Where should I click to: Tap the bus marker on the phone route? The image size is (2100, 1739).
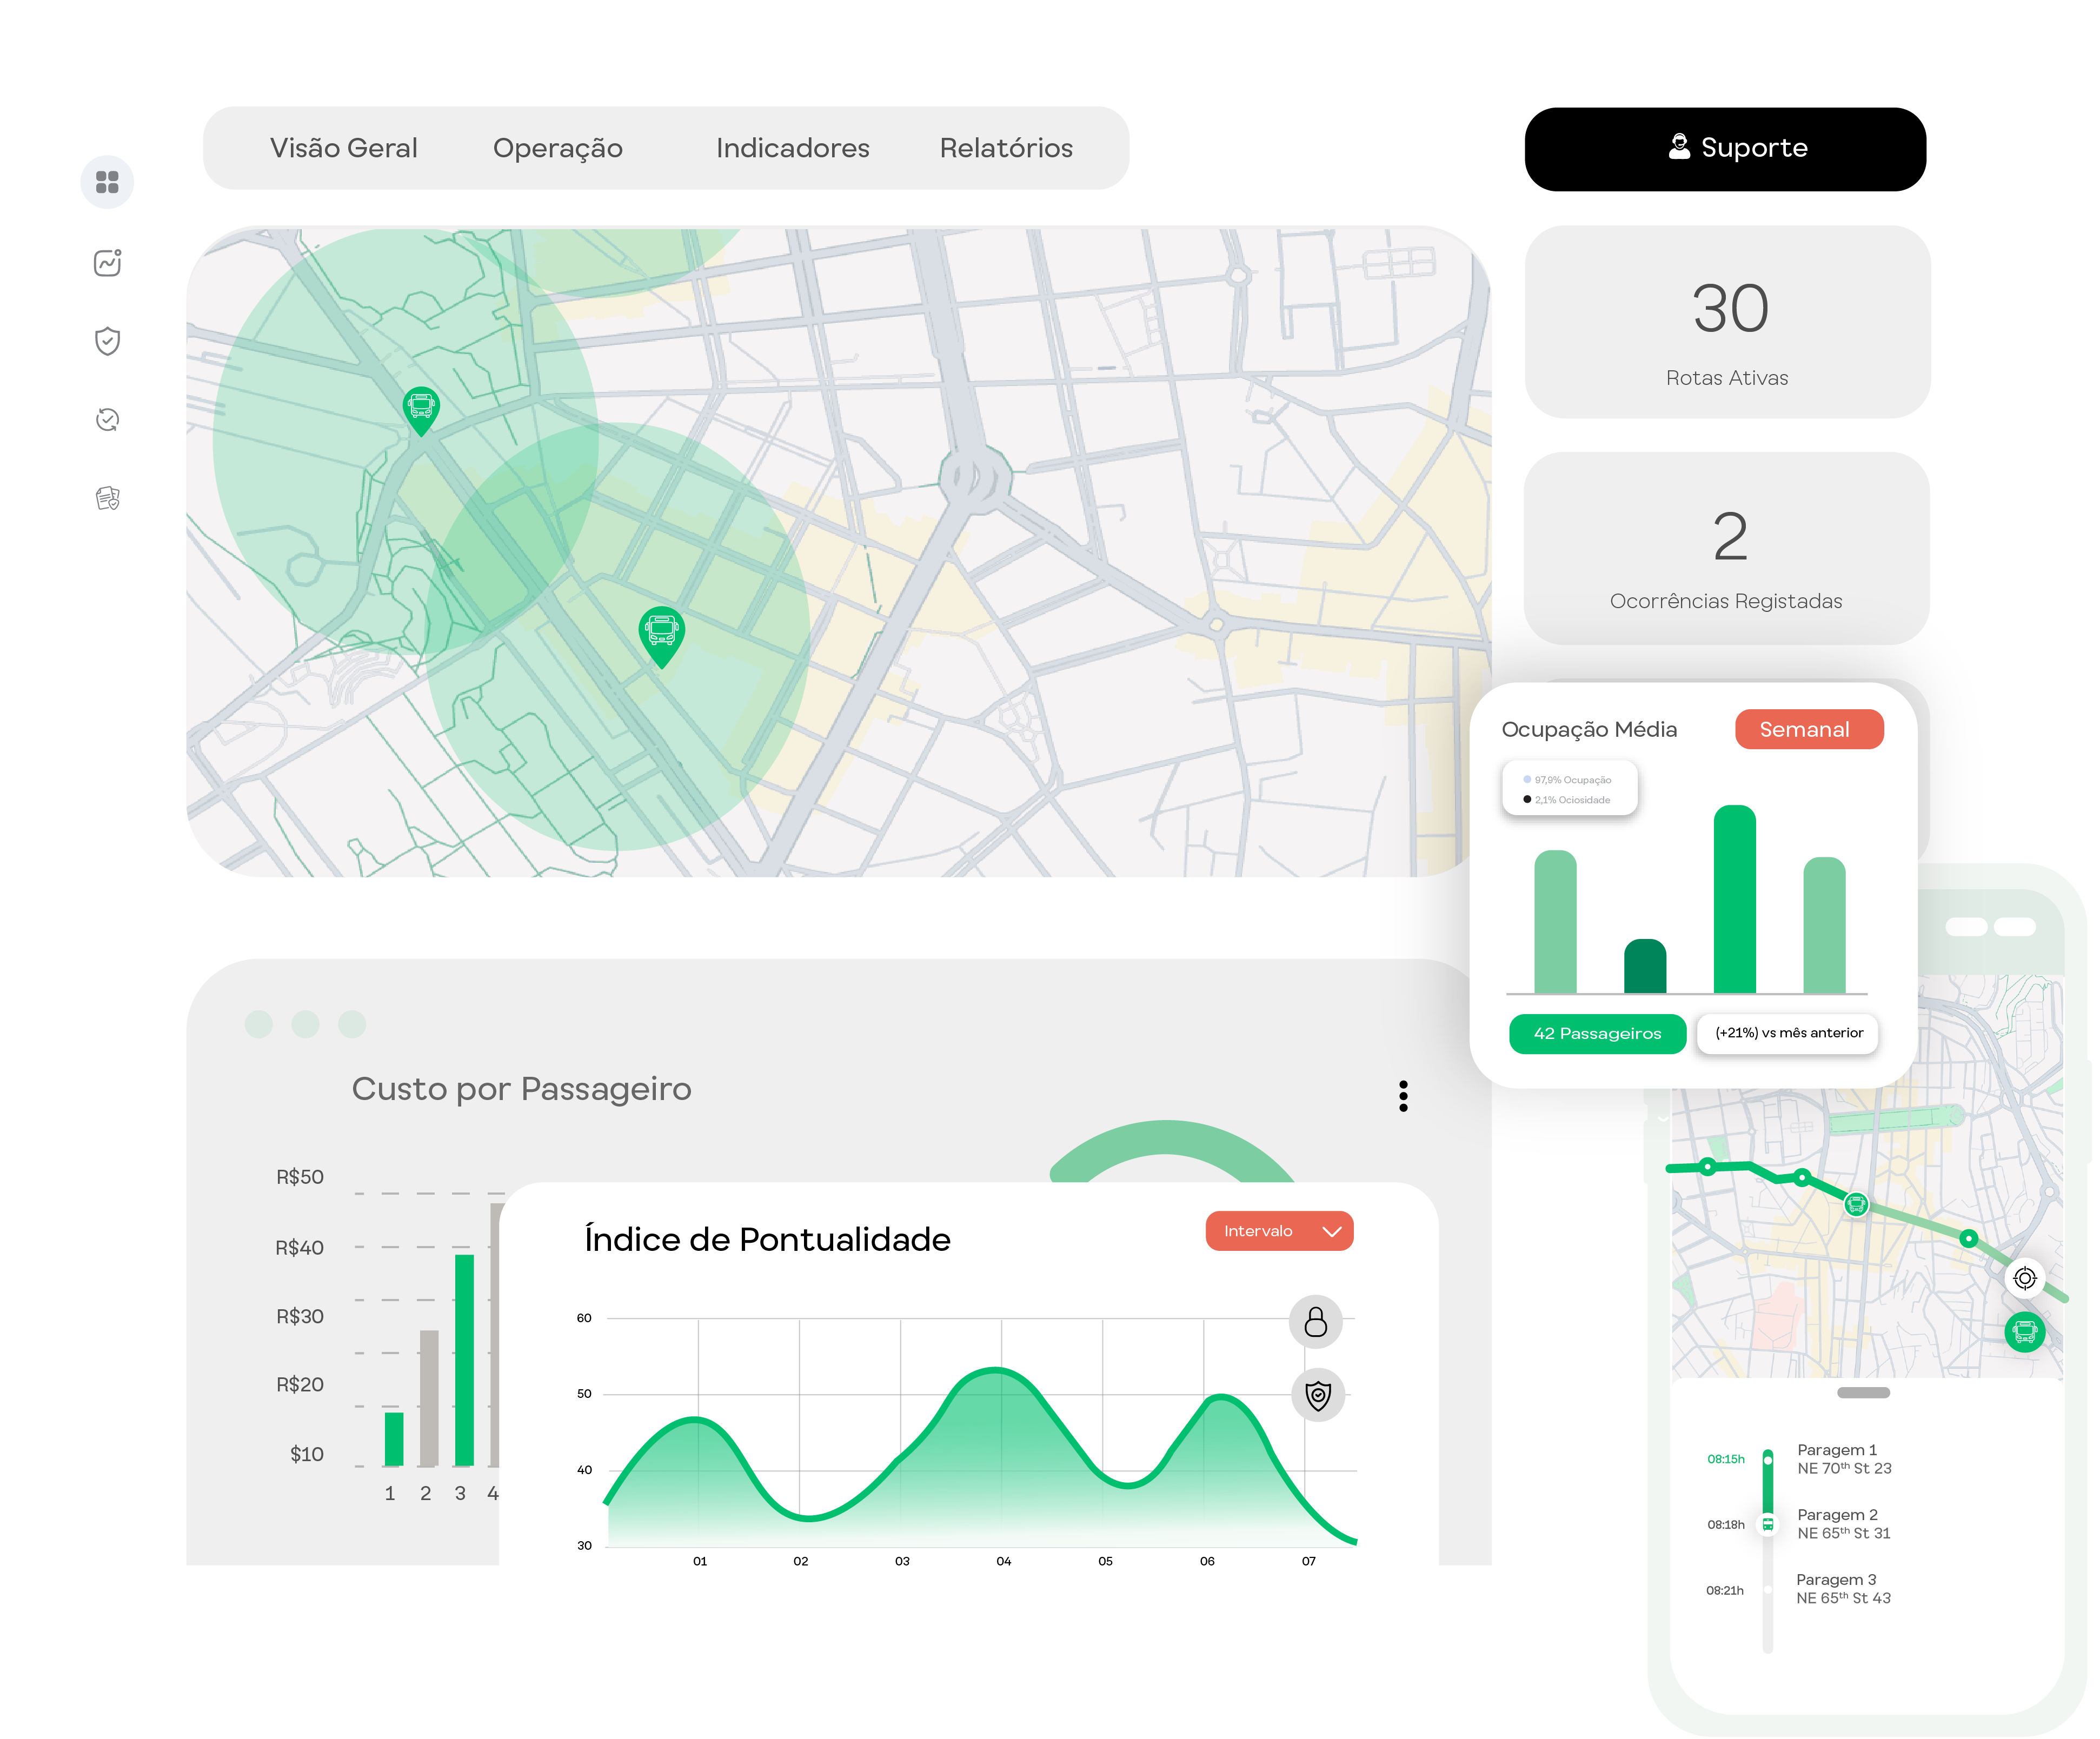click(x=1856, y=1205)
